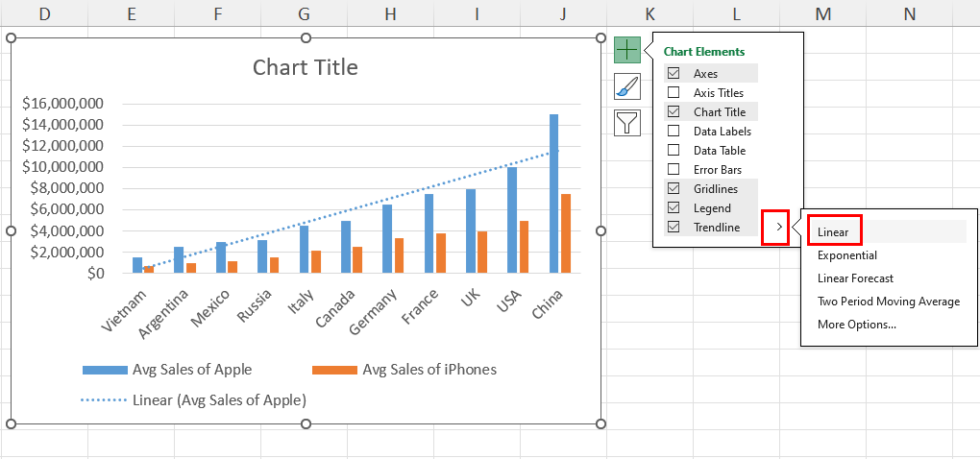Open More Options for trendline

point(856,324)
